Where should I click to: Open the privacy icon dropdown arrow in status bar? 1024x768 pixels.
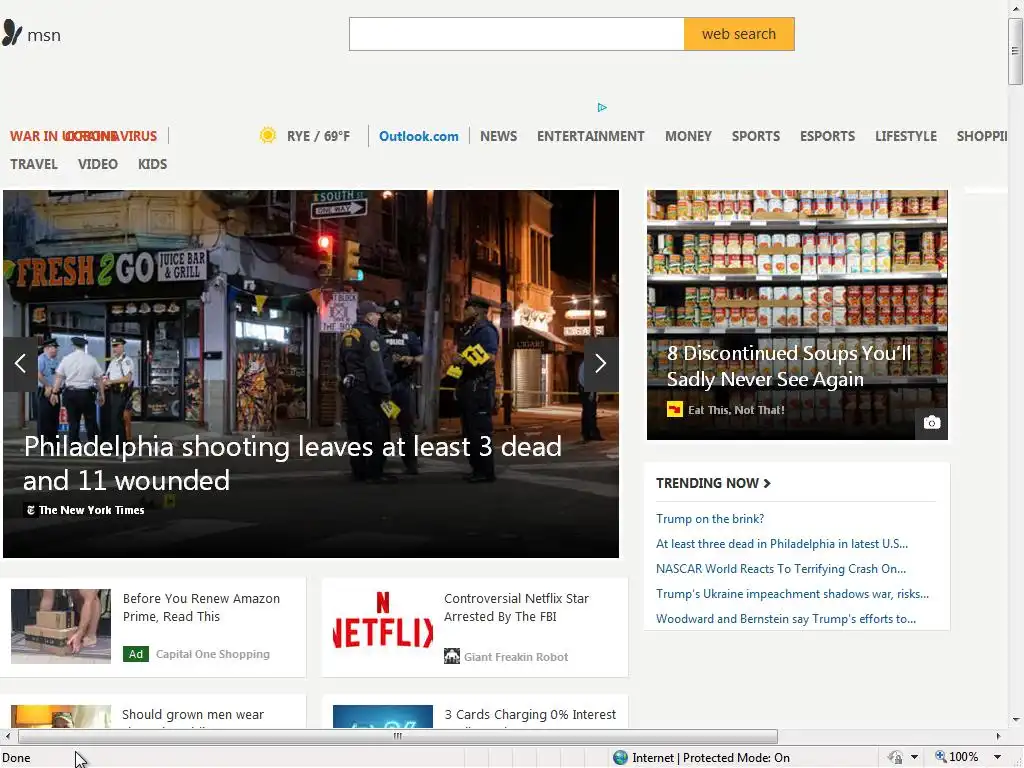coord(914,758)
